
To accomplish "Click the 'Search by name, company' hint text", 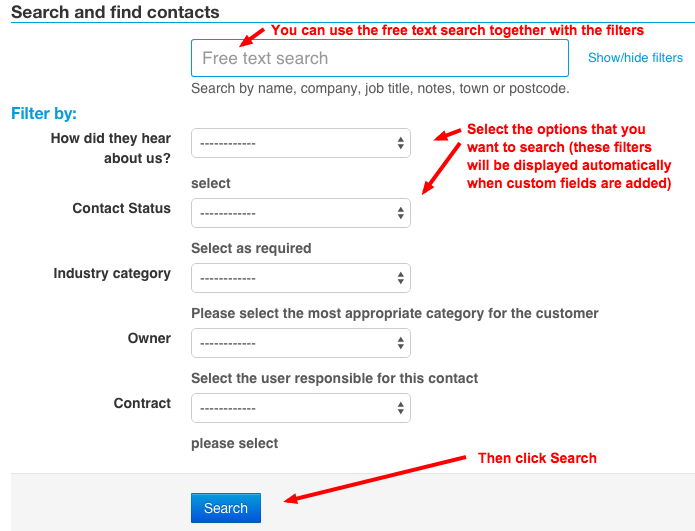I will (380, 88).
